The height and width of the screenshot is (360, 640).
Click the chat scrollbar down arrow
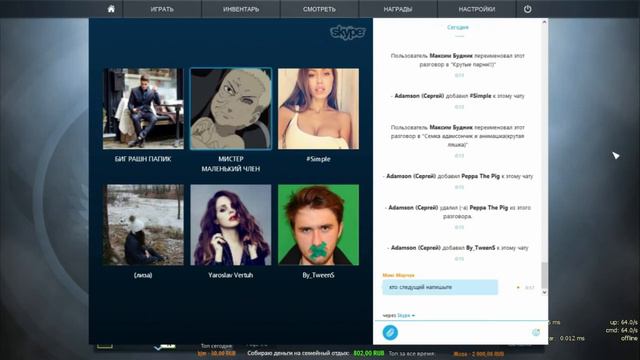coord(544,292)
